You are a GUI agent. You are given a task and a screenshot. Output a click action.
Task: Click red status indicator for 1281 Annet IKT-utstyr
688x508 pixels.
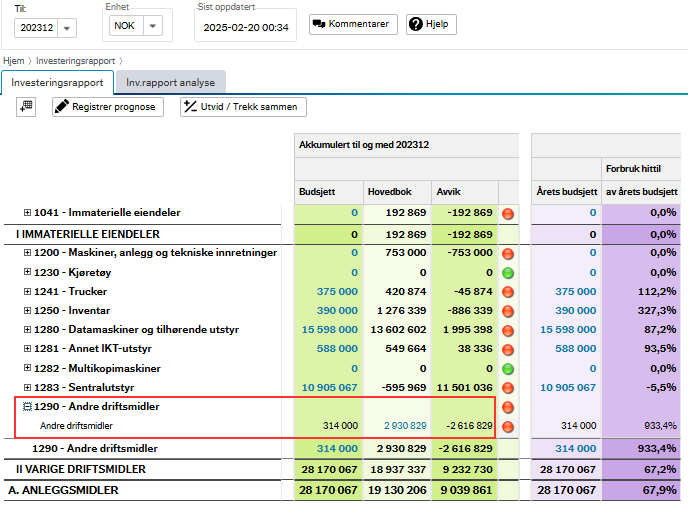coord(508,350)
